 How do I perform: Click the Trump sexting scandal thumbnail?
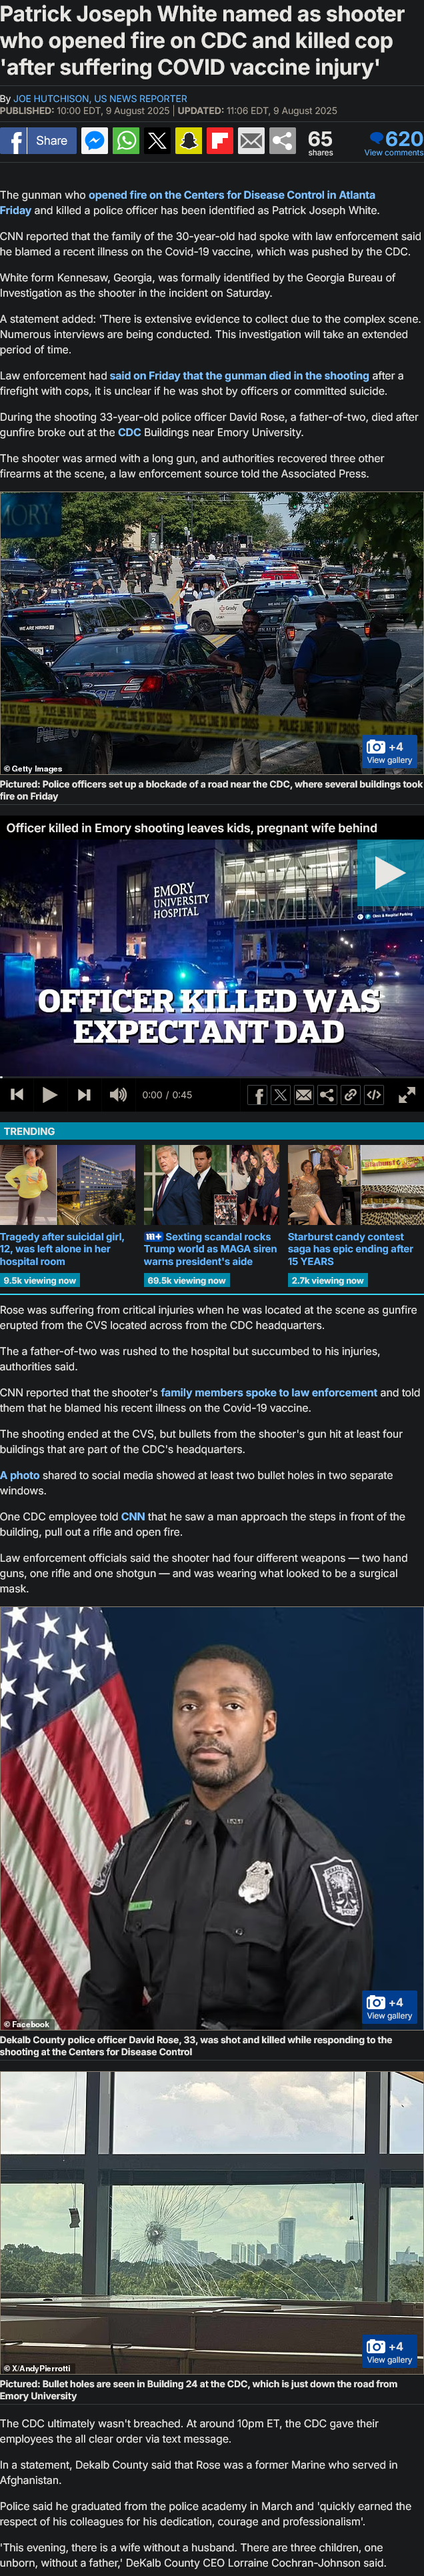click(212, 1185)
